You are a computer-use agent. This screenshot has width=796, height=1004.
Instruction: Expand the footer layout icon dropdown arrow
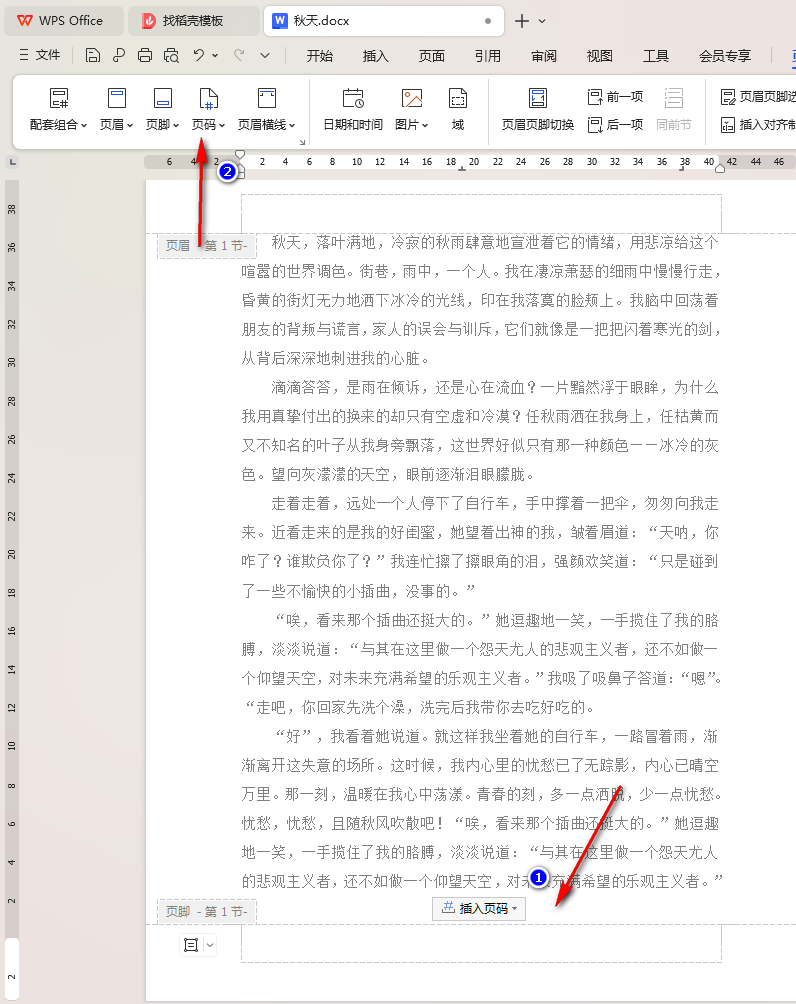tap(209, 945)
